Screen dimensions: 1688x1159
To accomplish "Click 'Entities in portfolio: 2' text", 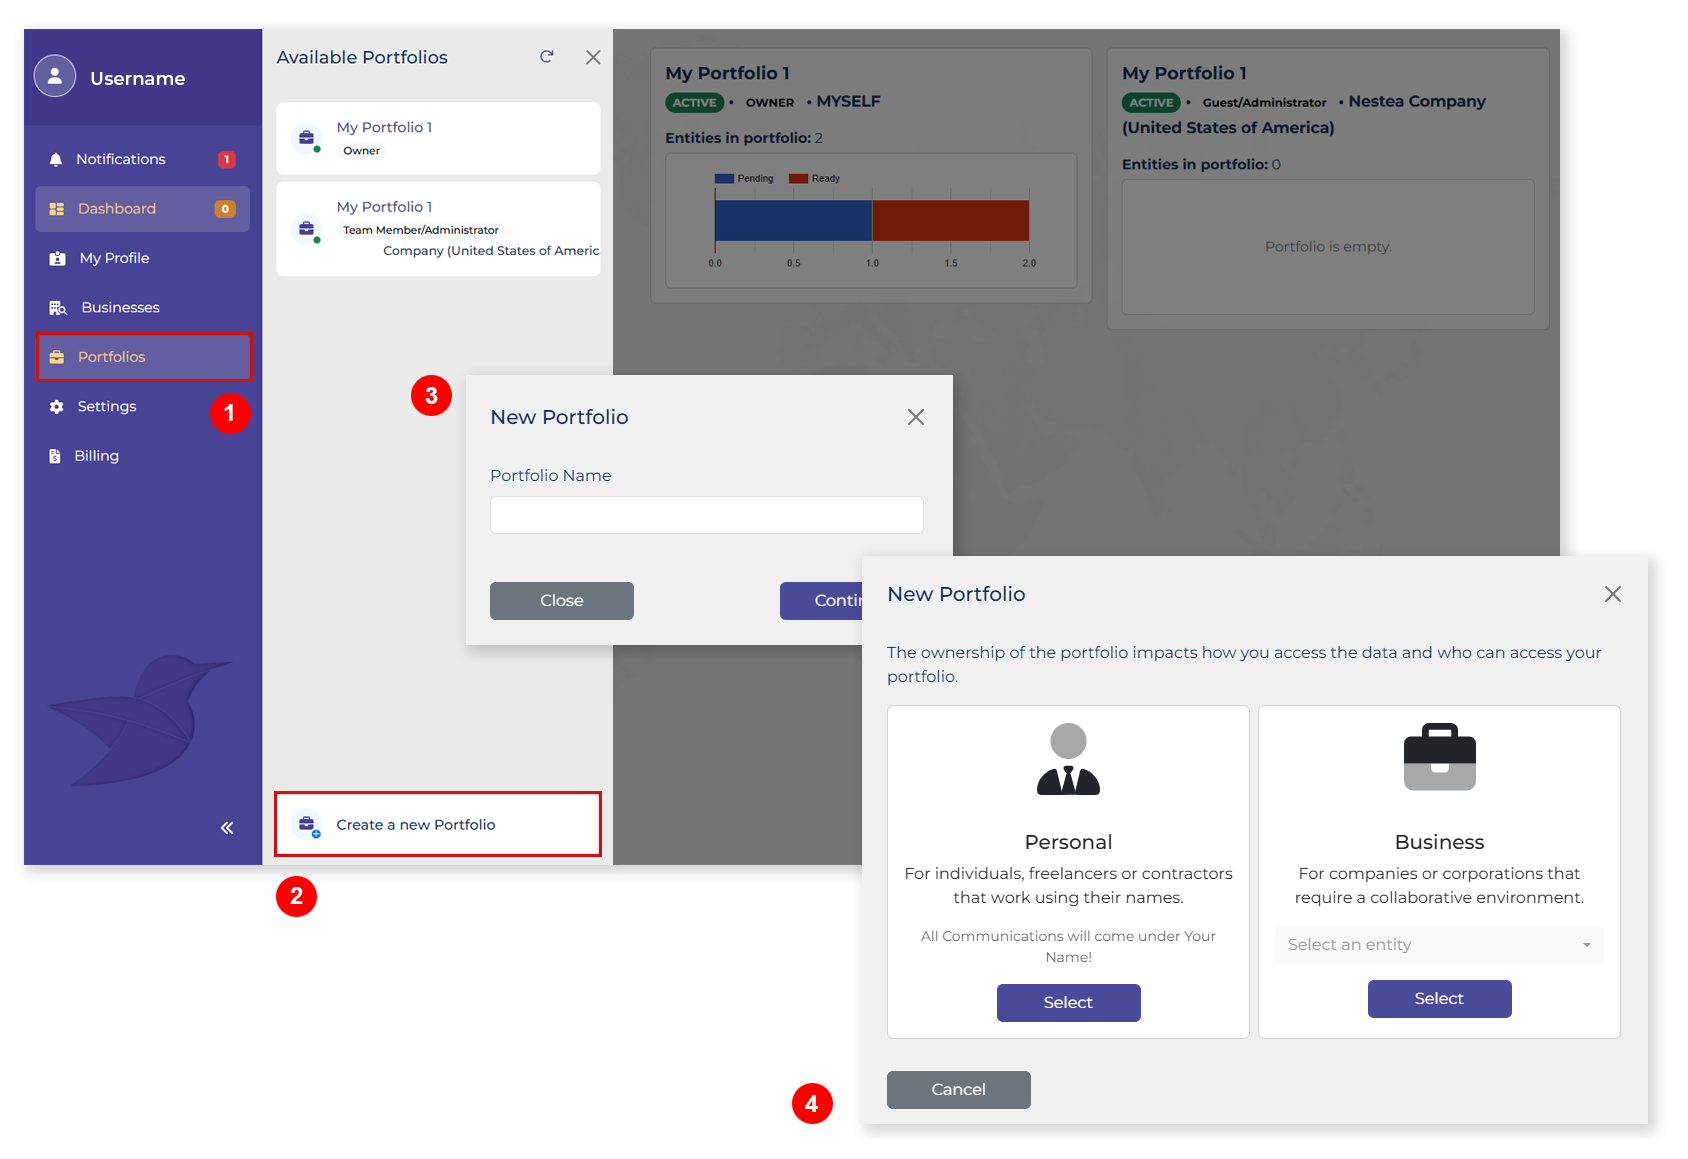I will pyautogui.click(x=744, y=138).
